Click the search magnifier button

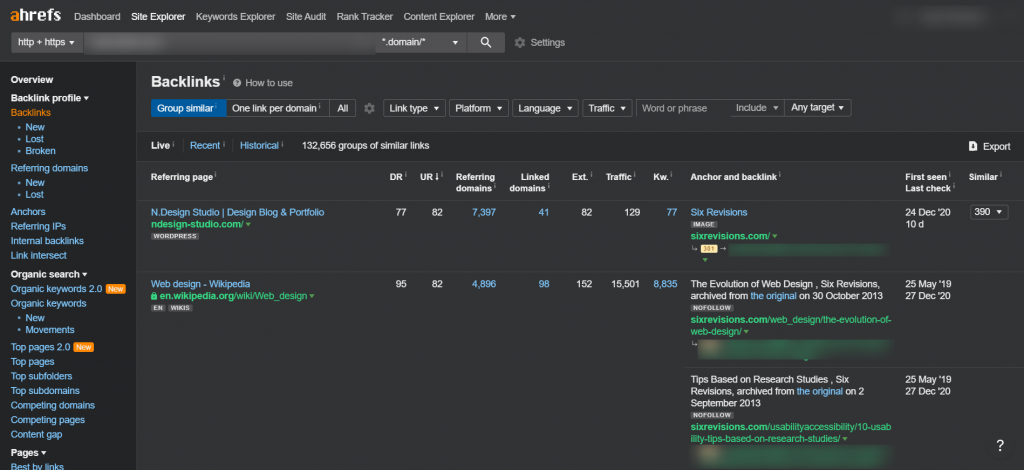486,42
